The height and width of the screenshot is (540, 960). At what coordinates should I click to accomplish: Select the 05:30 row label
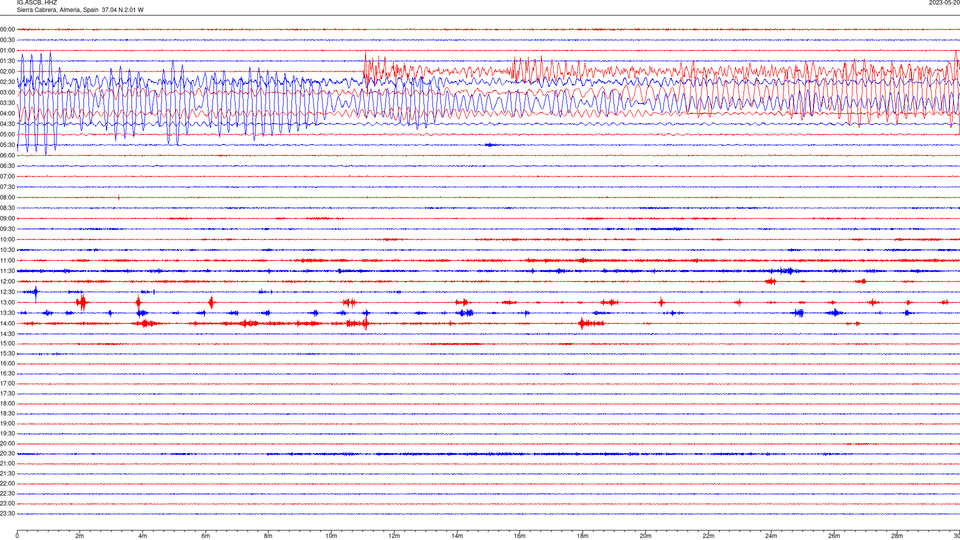[7, 145]
